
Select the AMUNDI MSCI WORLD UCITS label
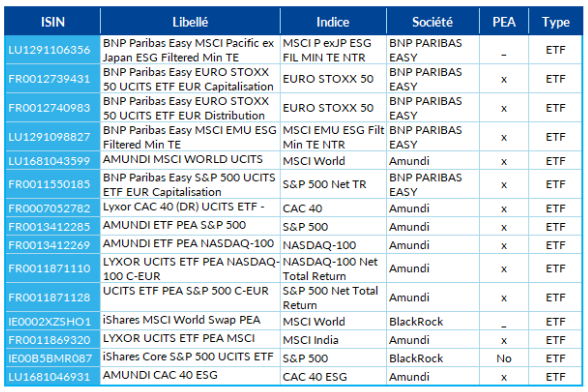coord(183,159)
